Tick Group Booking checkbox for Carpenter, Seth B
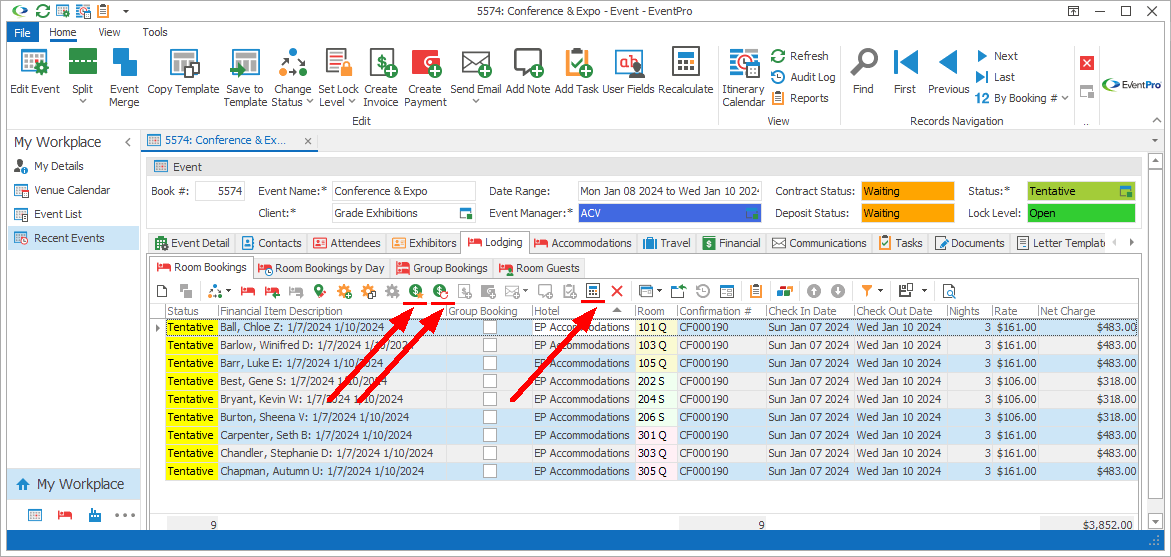Viewport: 1171px width, 557px height. coord(490,435)
